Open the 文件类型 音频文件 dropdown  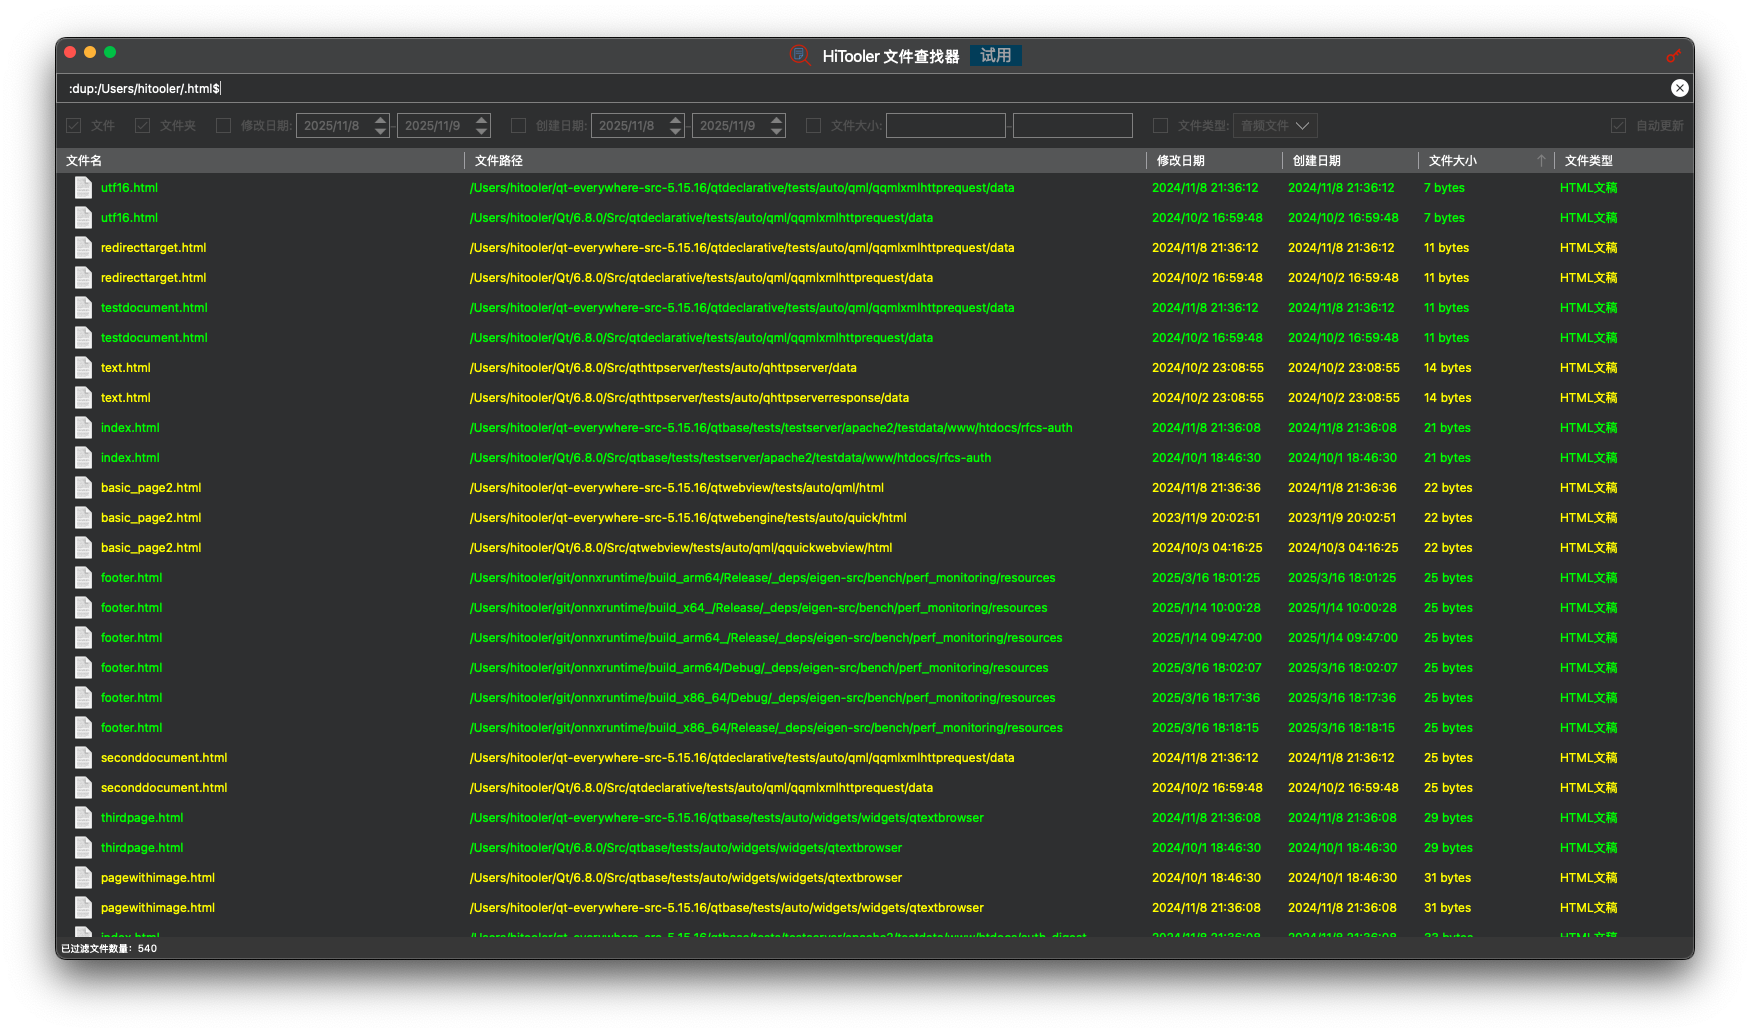pos(1275,126)
